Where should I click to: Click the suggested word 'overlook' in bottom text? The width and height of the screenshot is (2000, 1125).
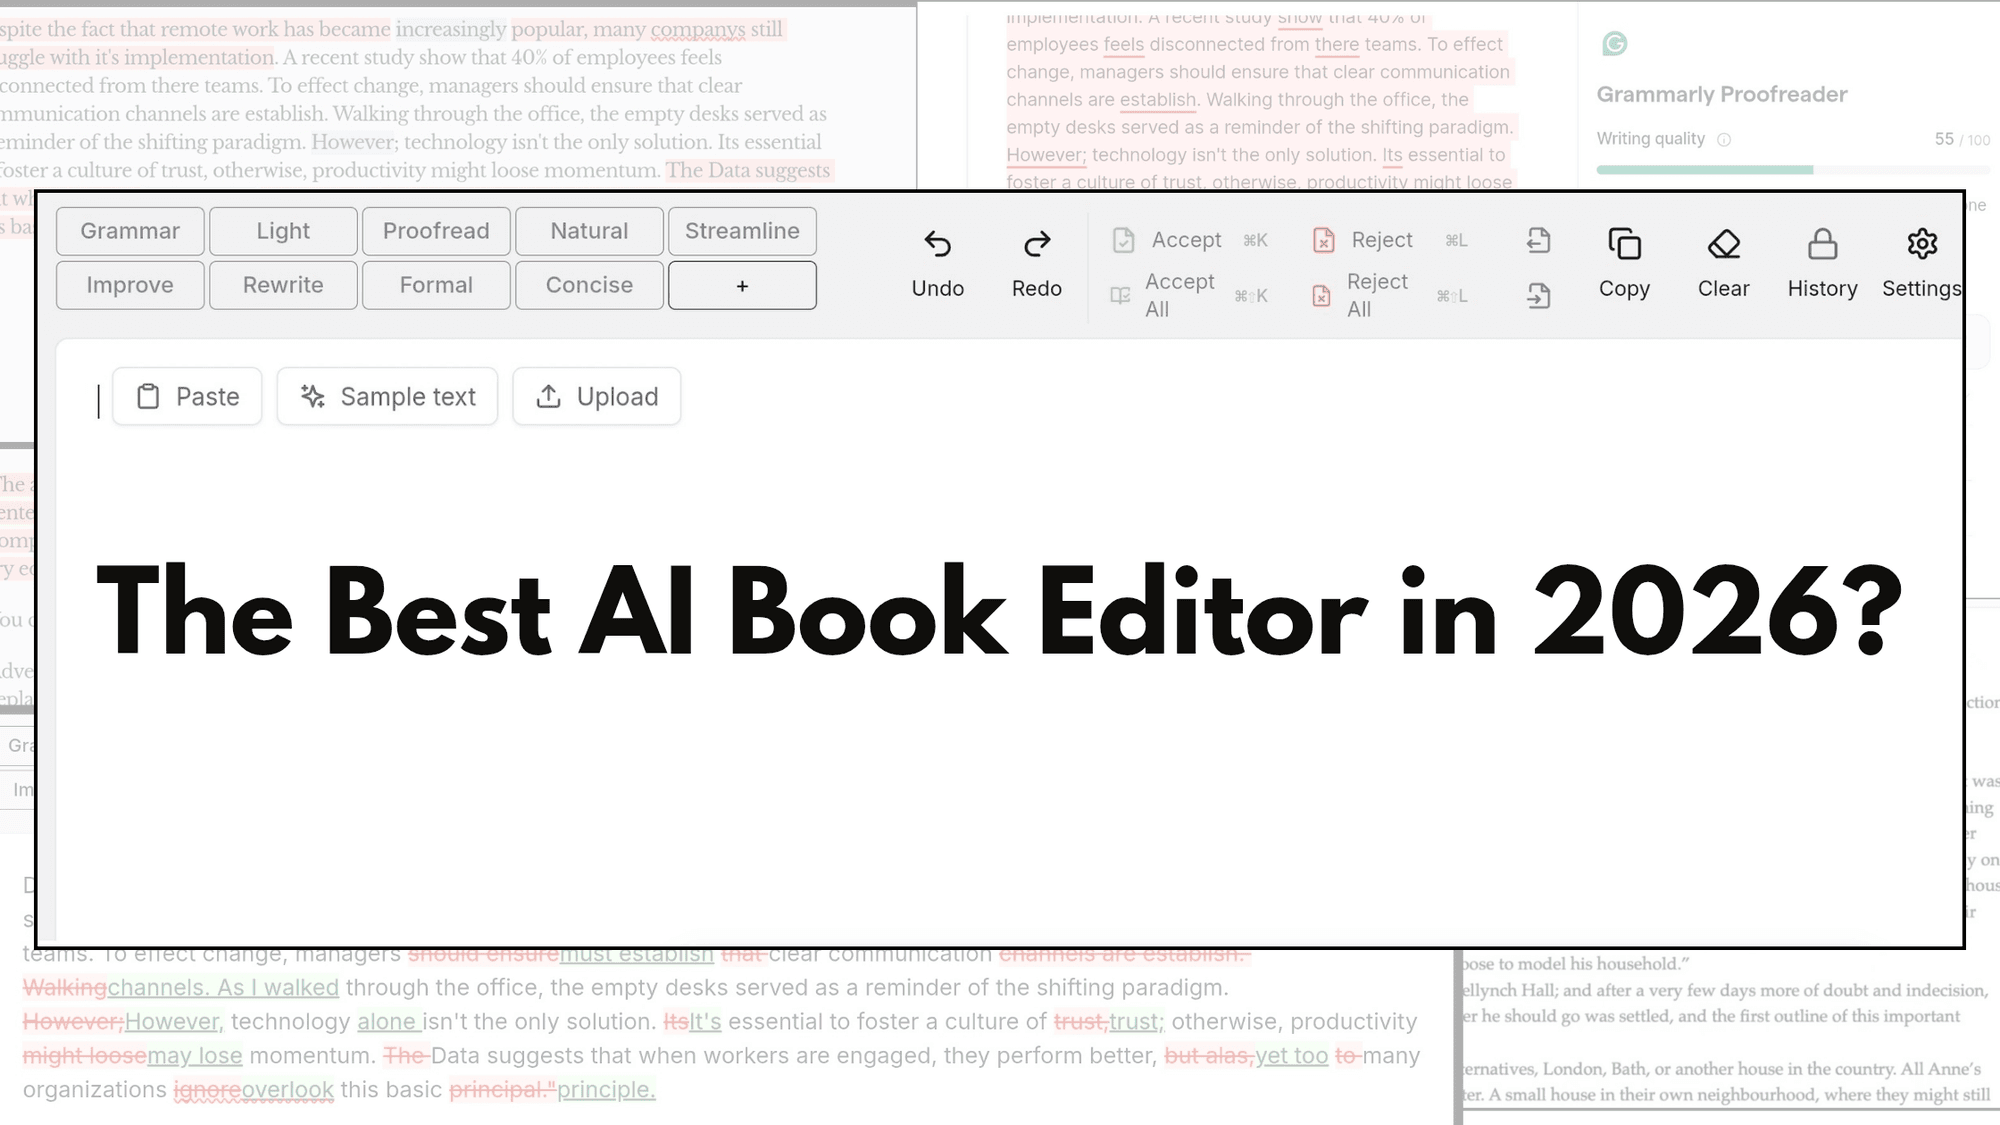pos(288,1089)
